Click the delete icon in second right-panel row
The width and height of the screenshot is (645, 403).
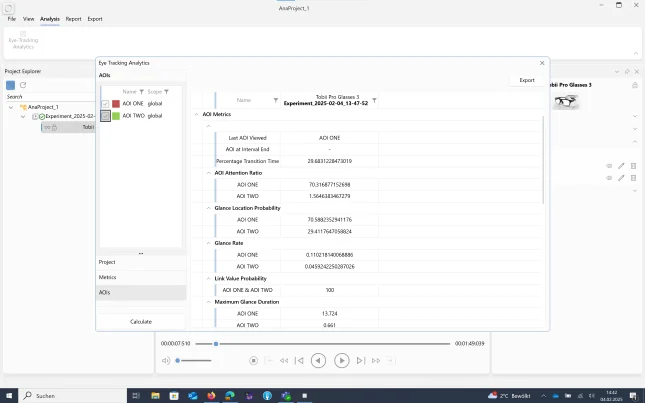click(633, 178)
